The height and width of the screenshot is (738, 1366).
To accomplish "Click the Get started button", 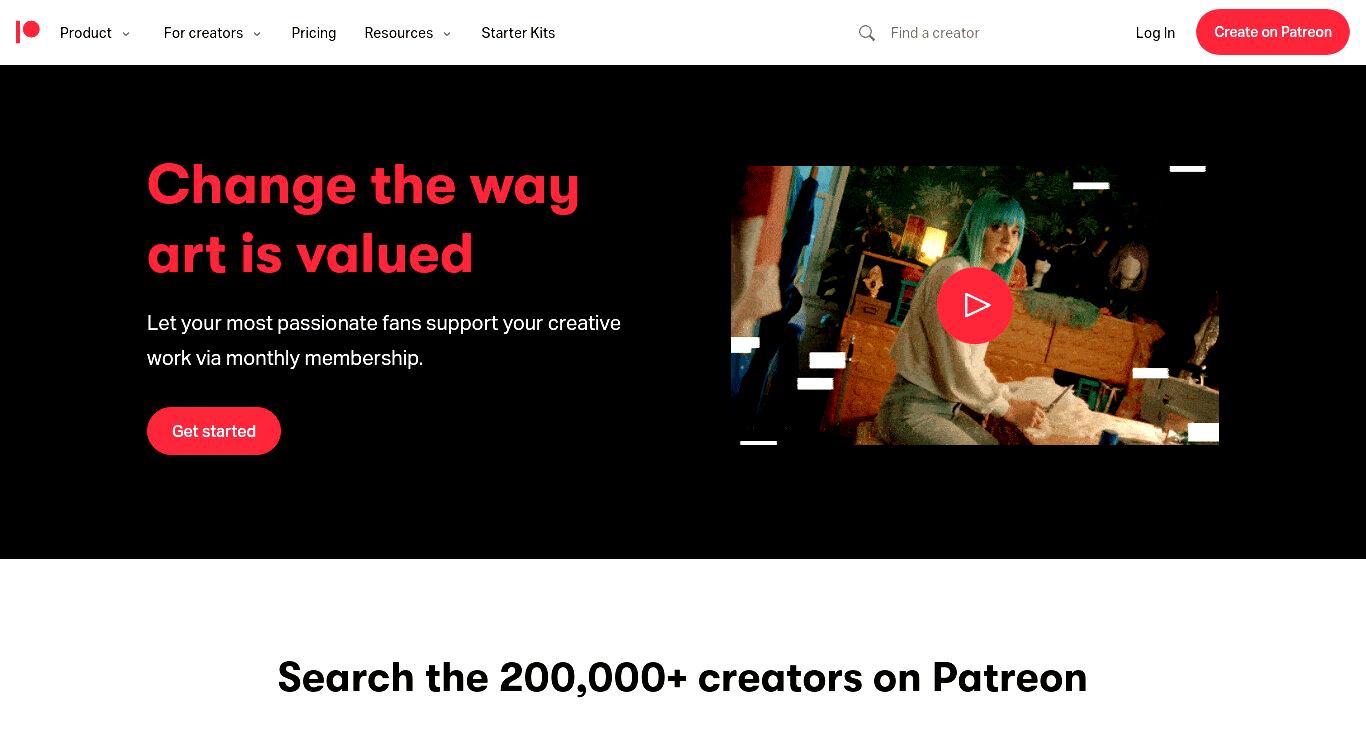I will (214, 431).
